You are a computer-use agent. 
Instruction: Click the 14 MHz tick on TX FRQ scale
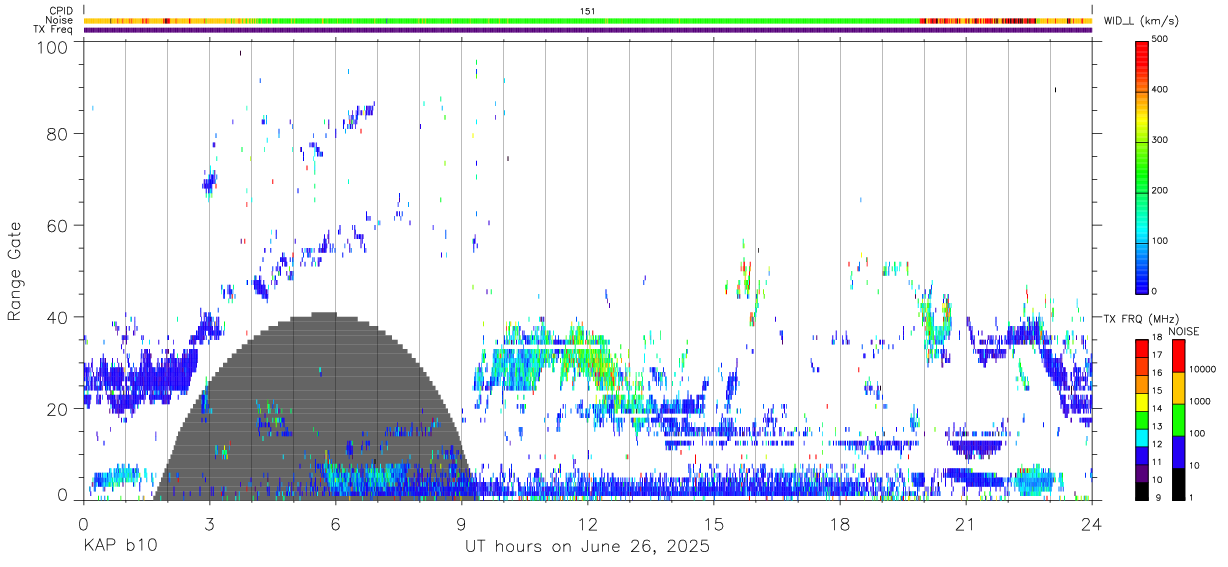[x=1156, y=408]
